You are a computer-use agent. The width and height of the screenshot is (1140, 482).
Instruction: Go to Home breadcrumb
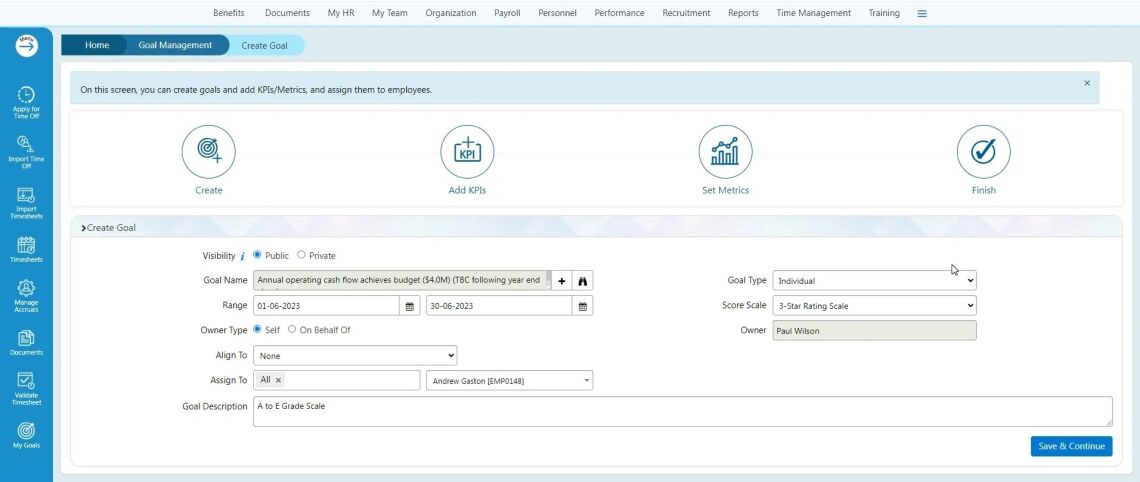pos(97,45)
